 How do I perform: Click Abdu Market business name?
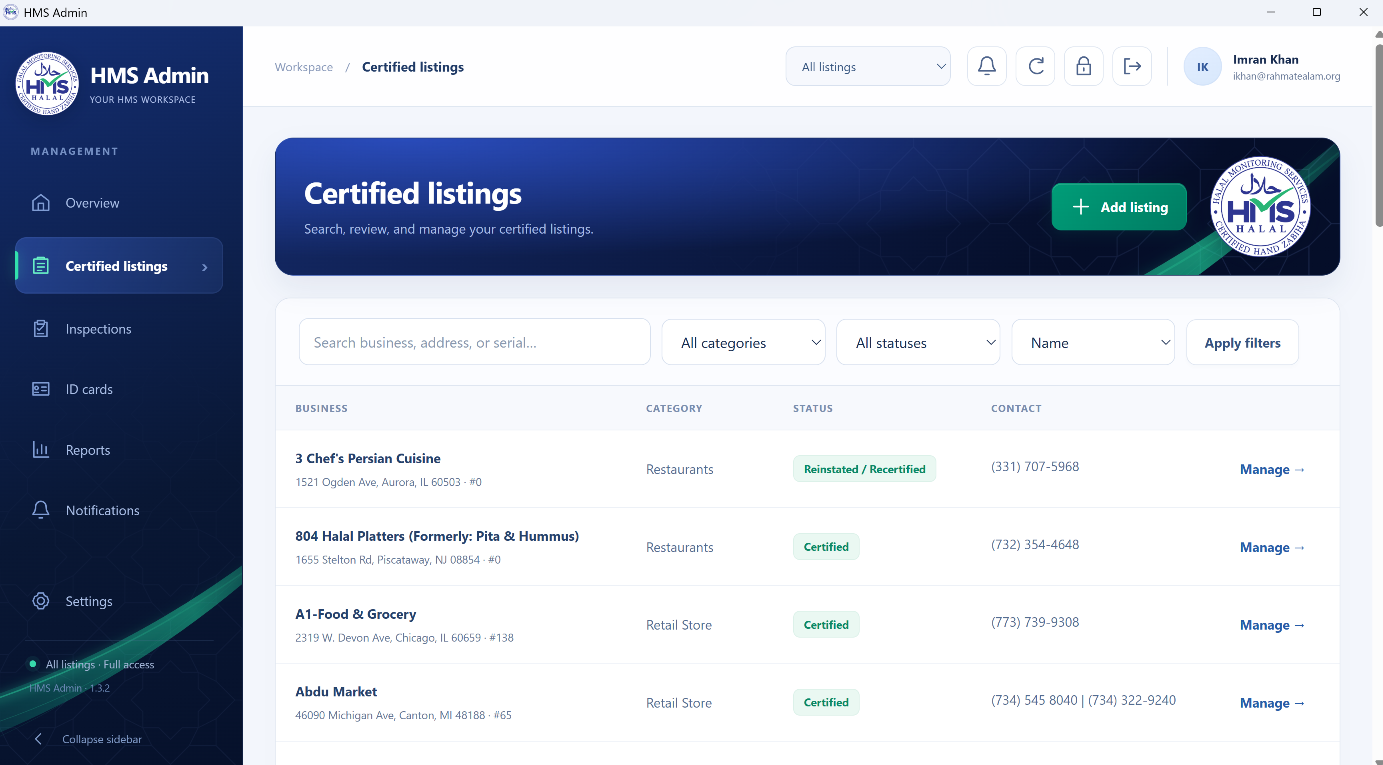point(336,691)
